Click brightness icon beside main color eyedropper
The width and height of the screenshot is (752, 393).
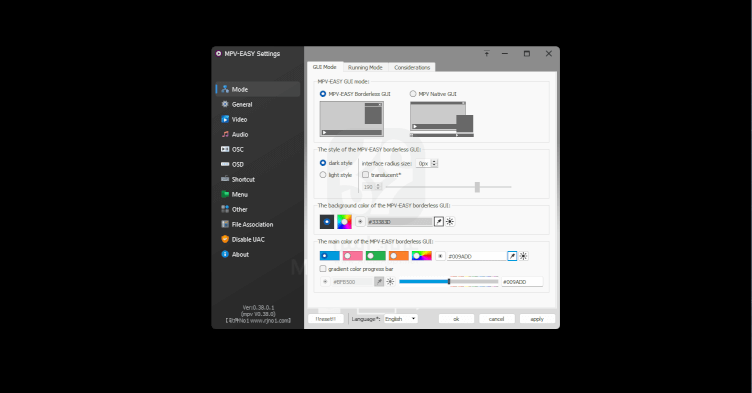(x=524, y=256)
